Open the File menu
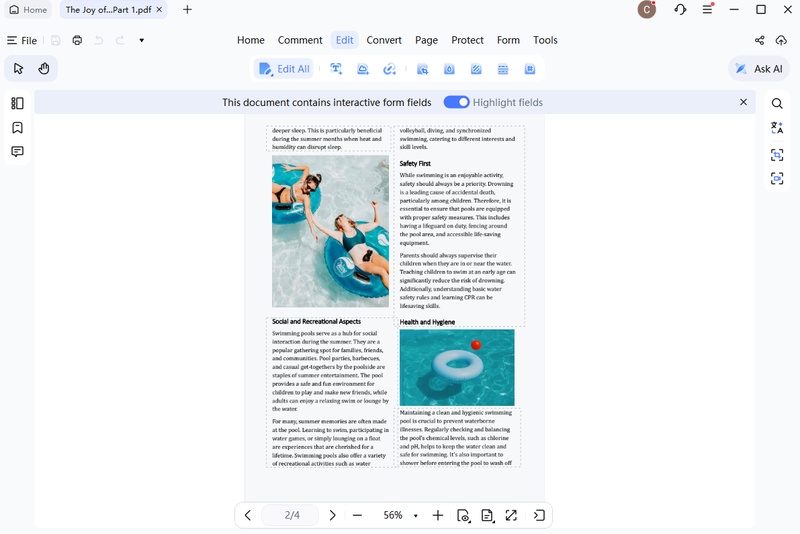This screenshot has width=800, height=534. [x=22, y=40]
